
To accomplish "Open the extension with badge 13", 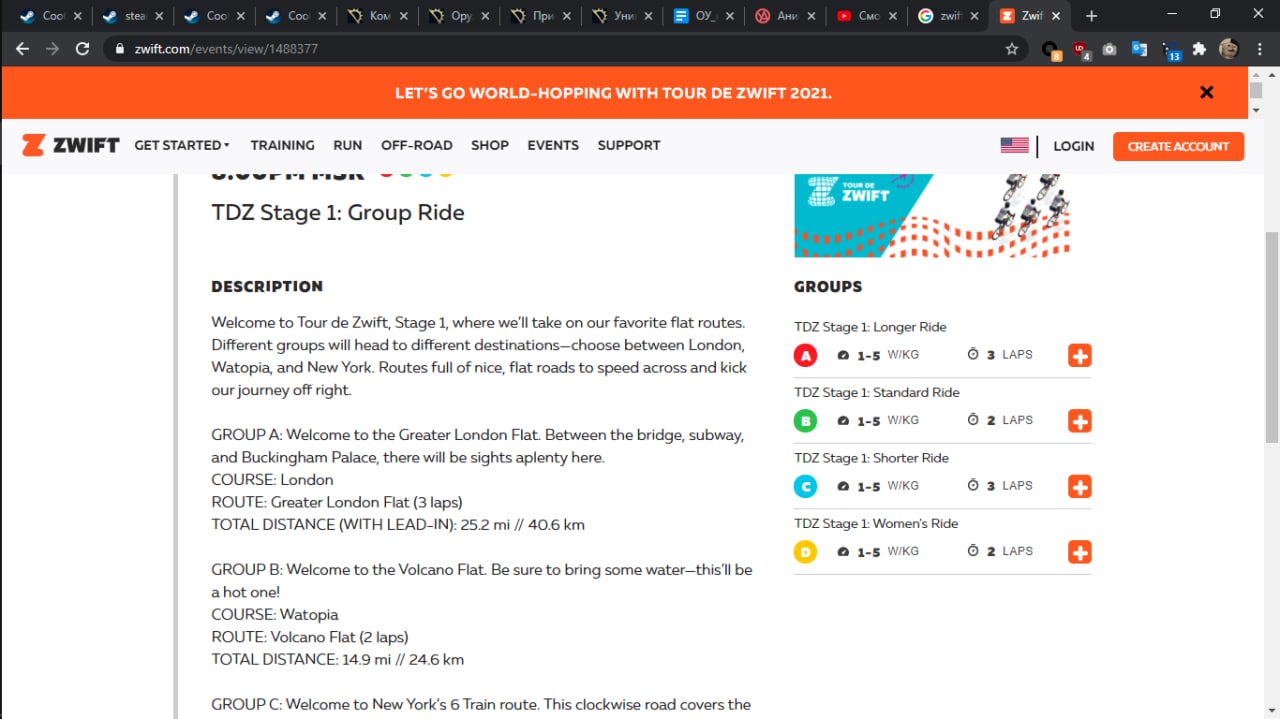I will click(1171, 50).
